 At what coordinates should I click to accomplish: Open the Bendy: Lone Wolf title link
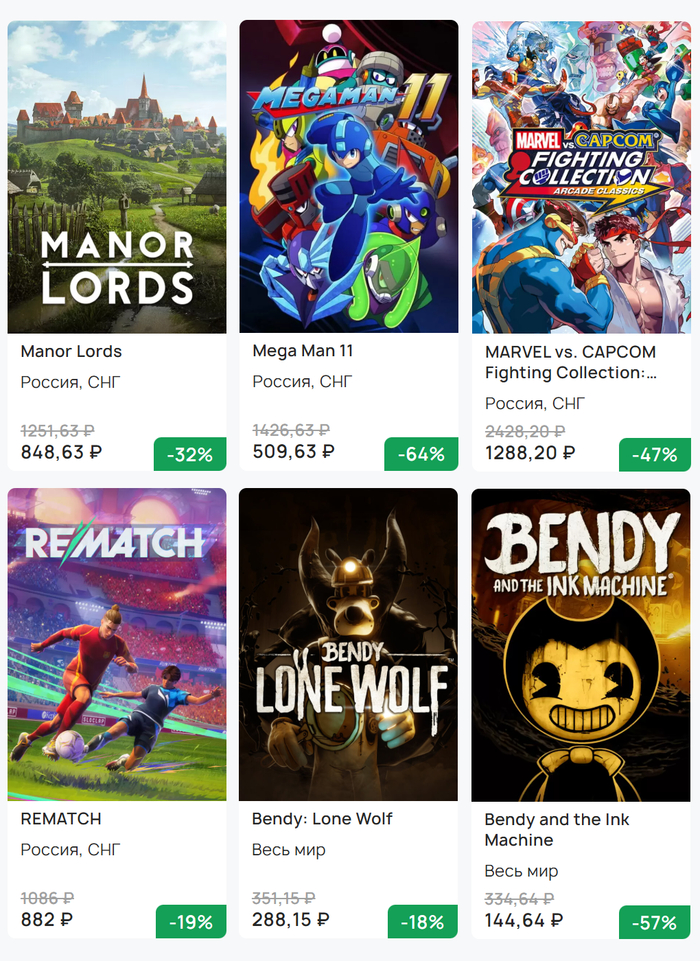(x=322, y=818)
